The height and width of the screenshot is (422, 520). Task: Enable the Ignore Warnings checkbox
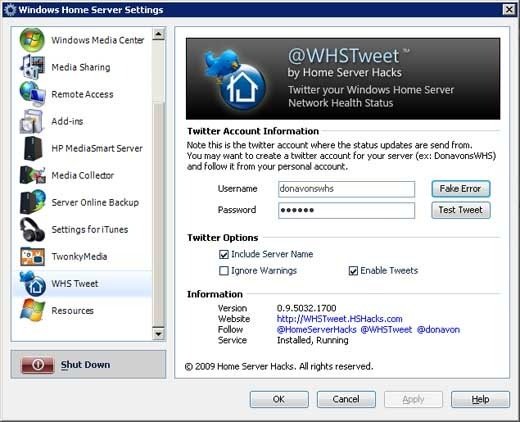point(223,271)
